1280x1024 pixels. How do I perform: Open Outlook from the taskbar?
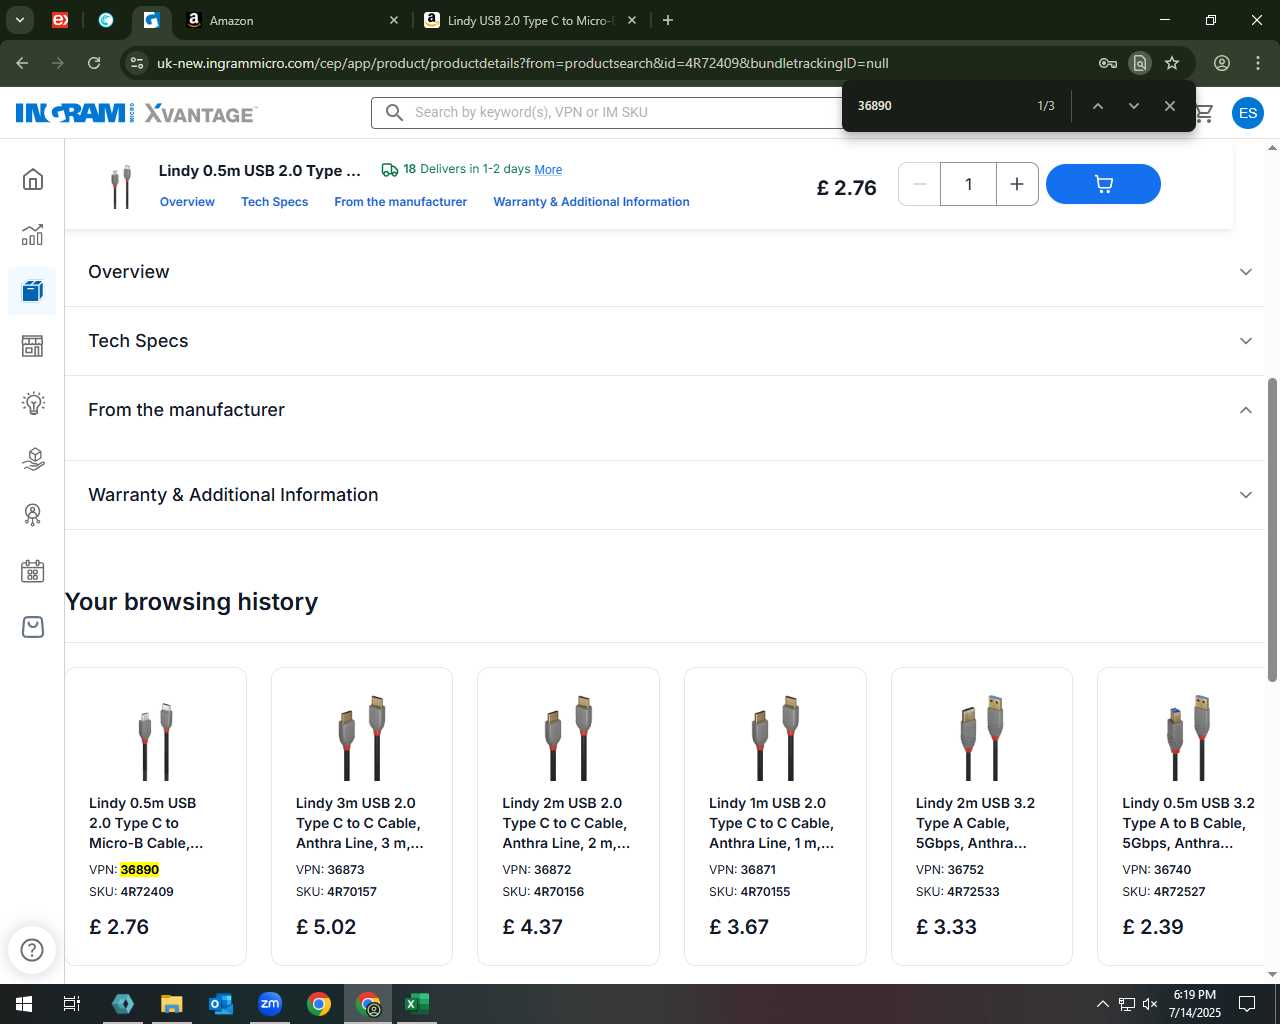click(x=220, y=1004)
